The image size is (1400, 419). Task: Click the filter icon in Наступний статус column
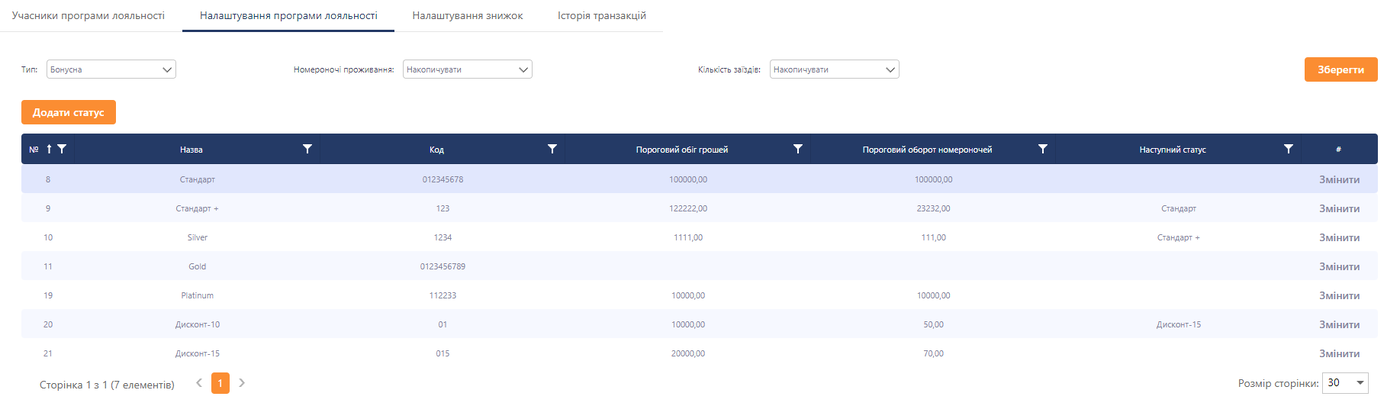tap(1288, 149)
